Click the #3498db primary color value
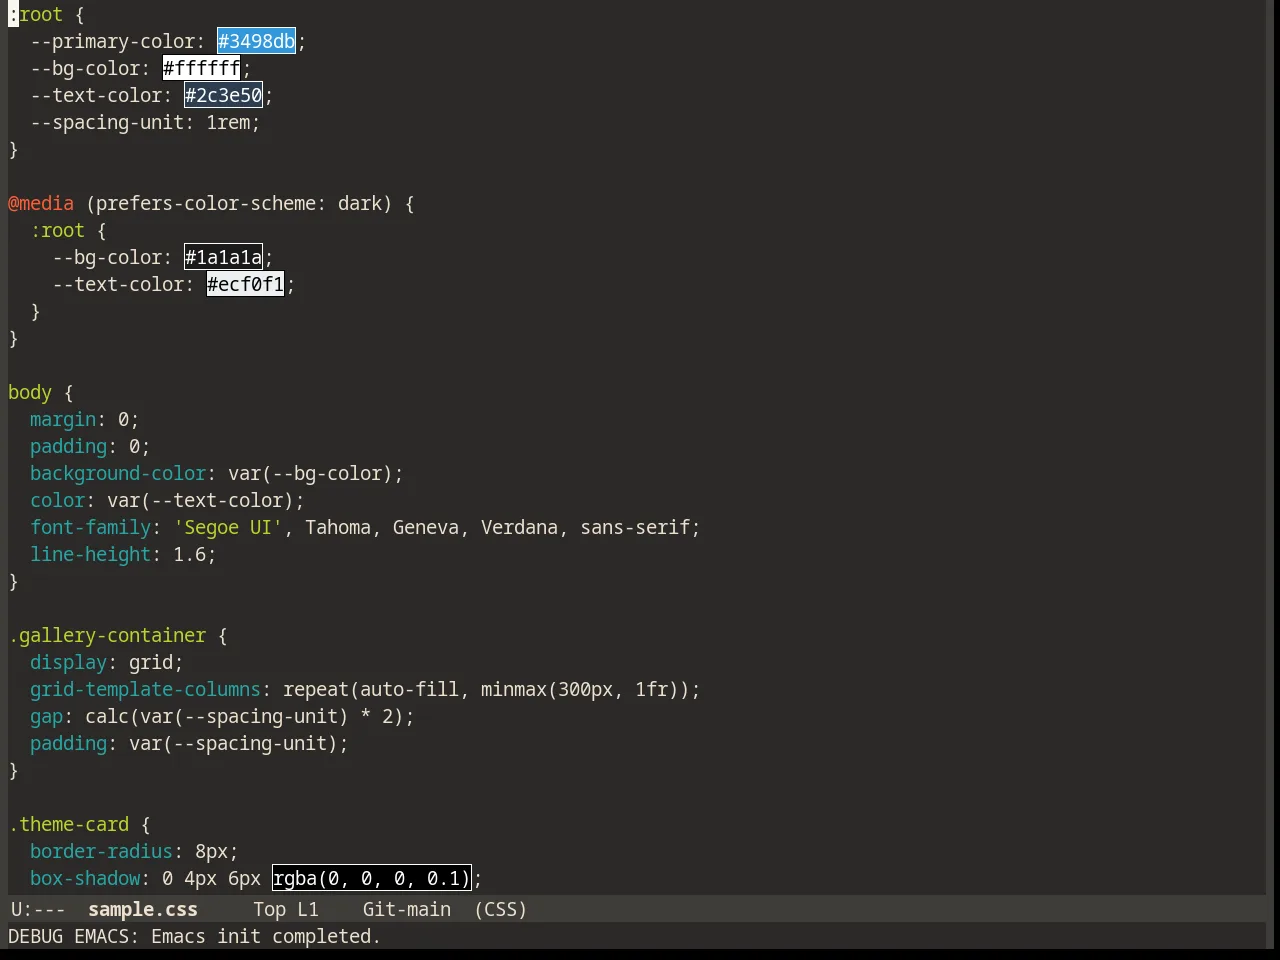Image resolution: width=1280 pixels, height=960 pixels. 256,41
